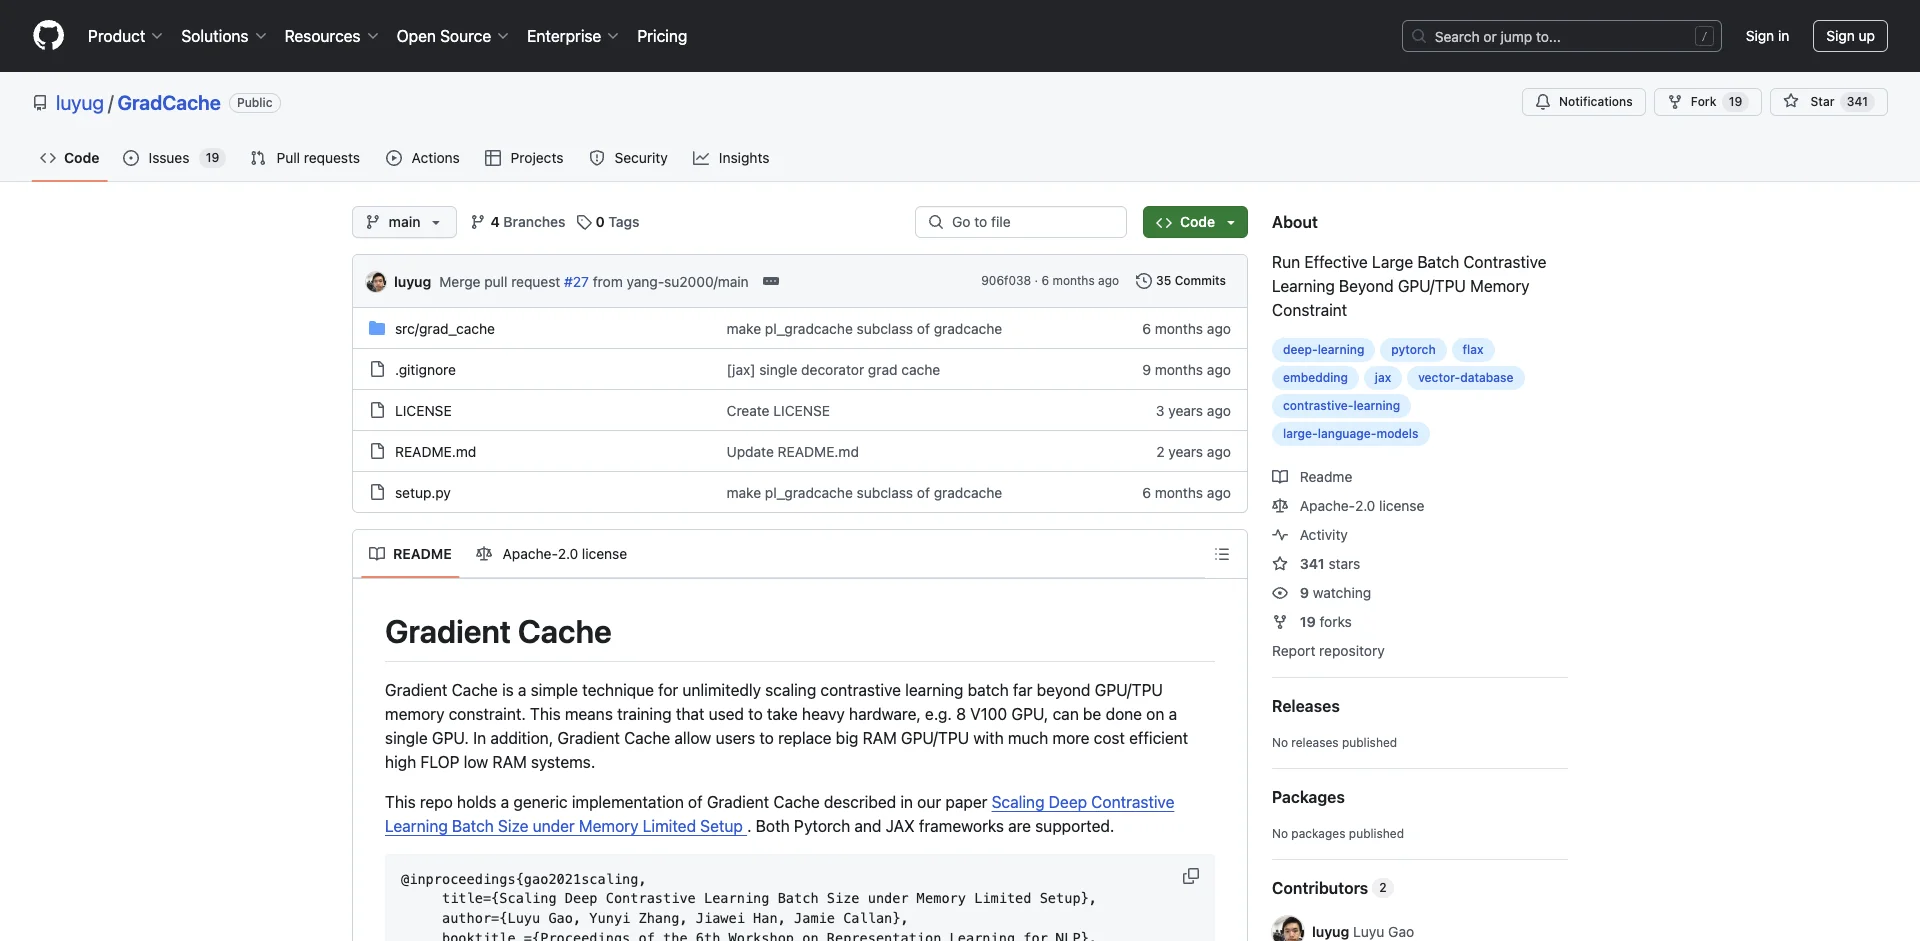Focus the Search or jump to field
Image resolution: width=1920 pixels, height=941 pixels.
tap(1562, 36)
